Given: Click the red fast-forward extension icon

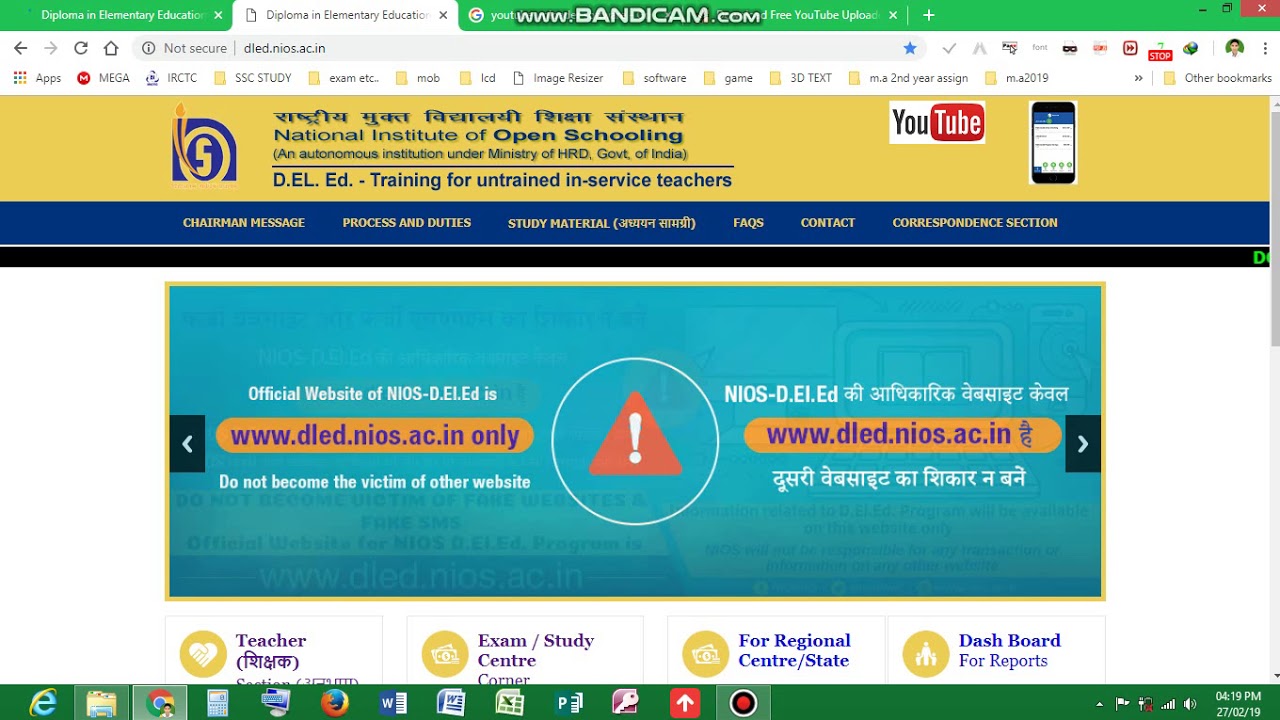Looking at the screenshot, I should 1130,48.
